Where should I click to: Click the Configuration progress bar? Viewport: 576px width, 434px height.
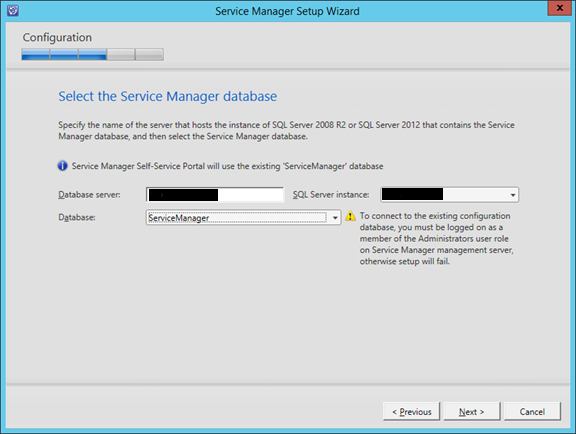click(x=93, y=54)
